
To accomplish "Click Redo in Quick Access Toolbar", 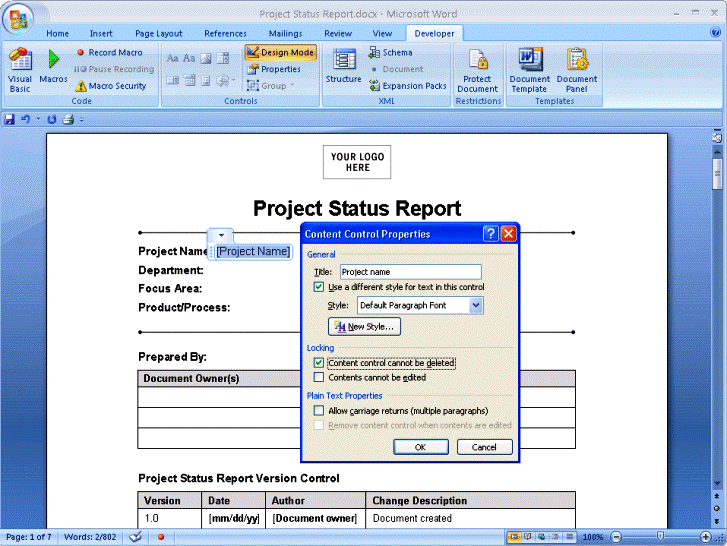I will [52, 120].
